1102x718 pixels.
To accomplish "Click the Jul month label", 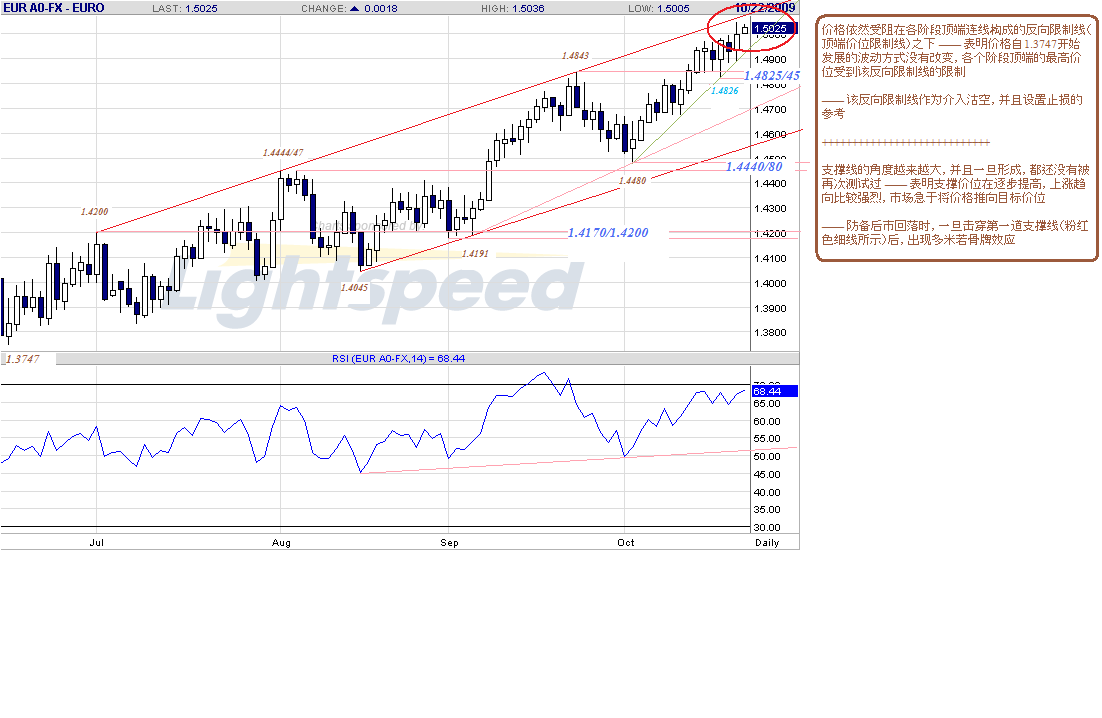I will [97, 542].
